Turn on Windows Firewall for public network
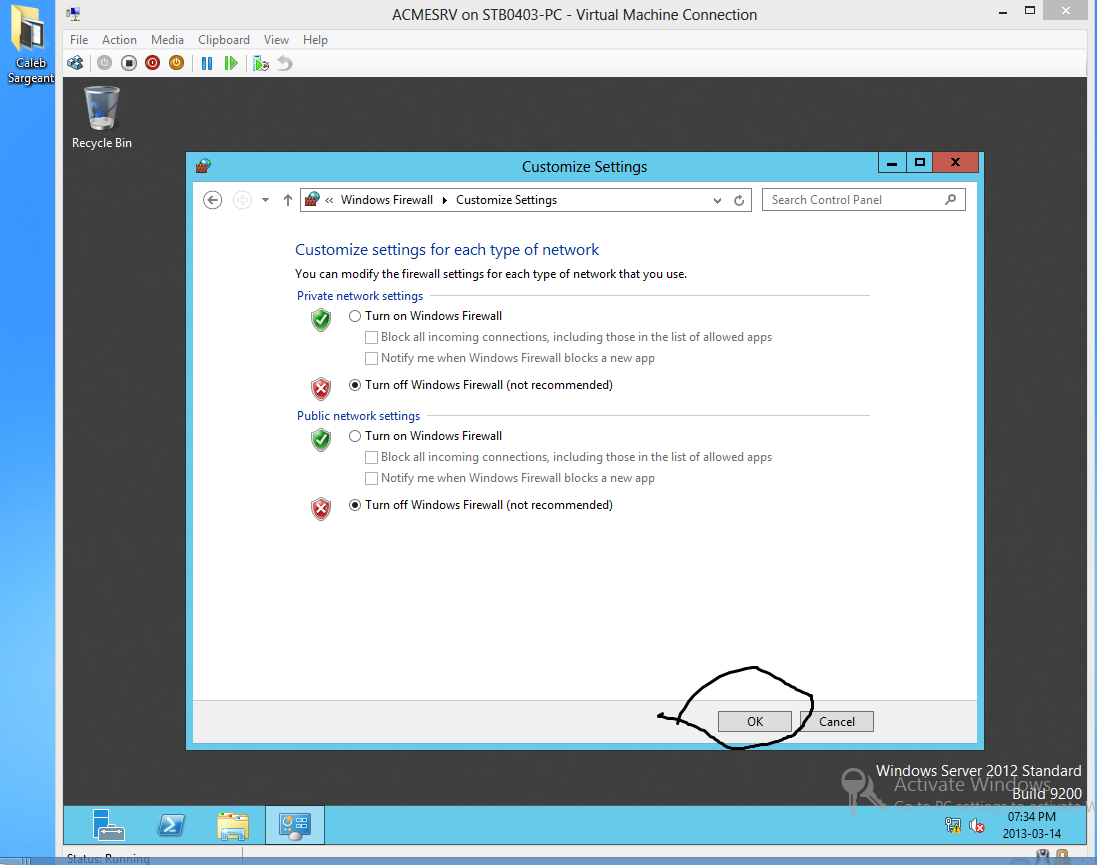This screenshot has width=1097, height=865. pos(355,436)
